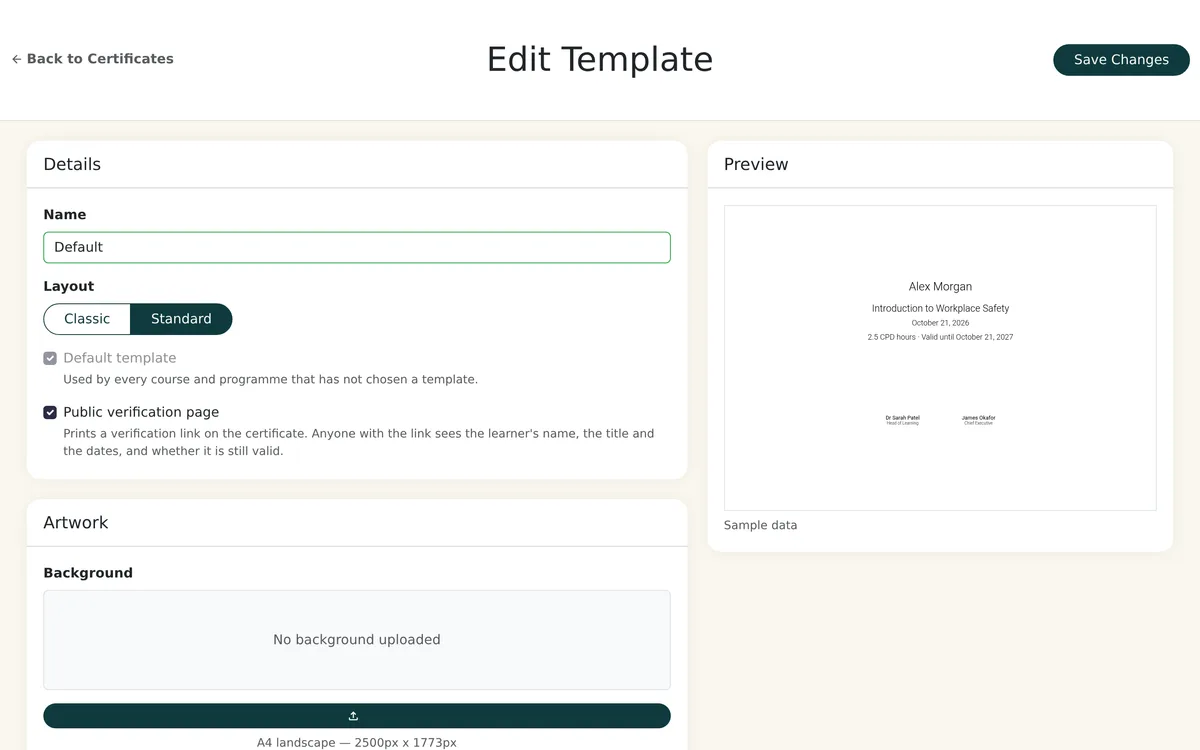Click Dr Sarah Patel signature in preview
The image size is (1200, 750).
click(902, 418)
